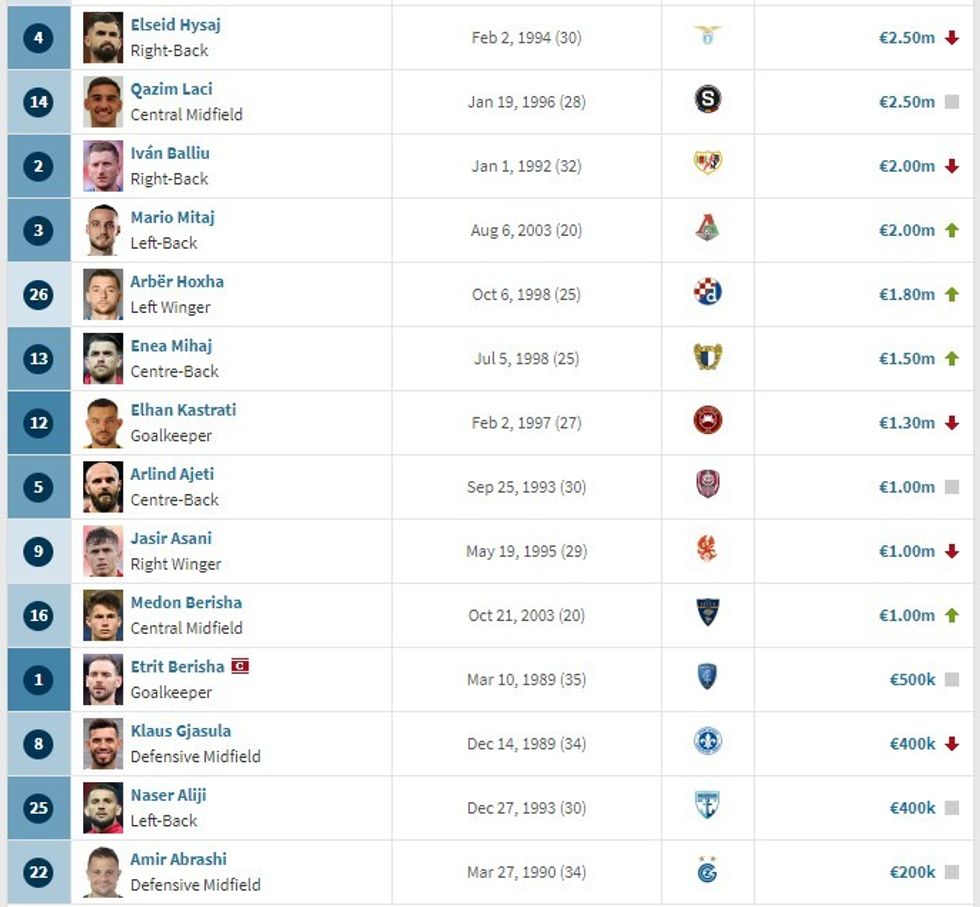
Task: Open Arlind Ajeti's player profile link
Action: coord(172,474)
